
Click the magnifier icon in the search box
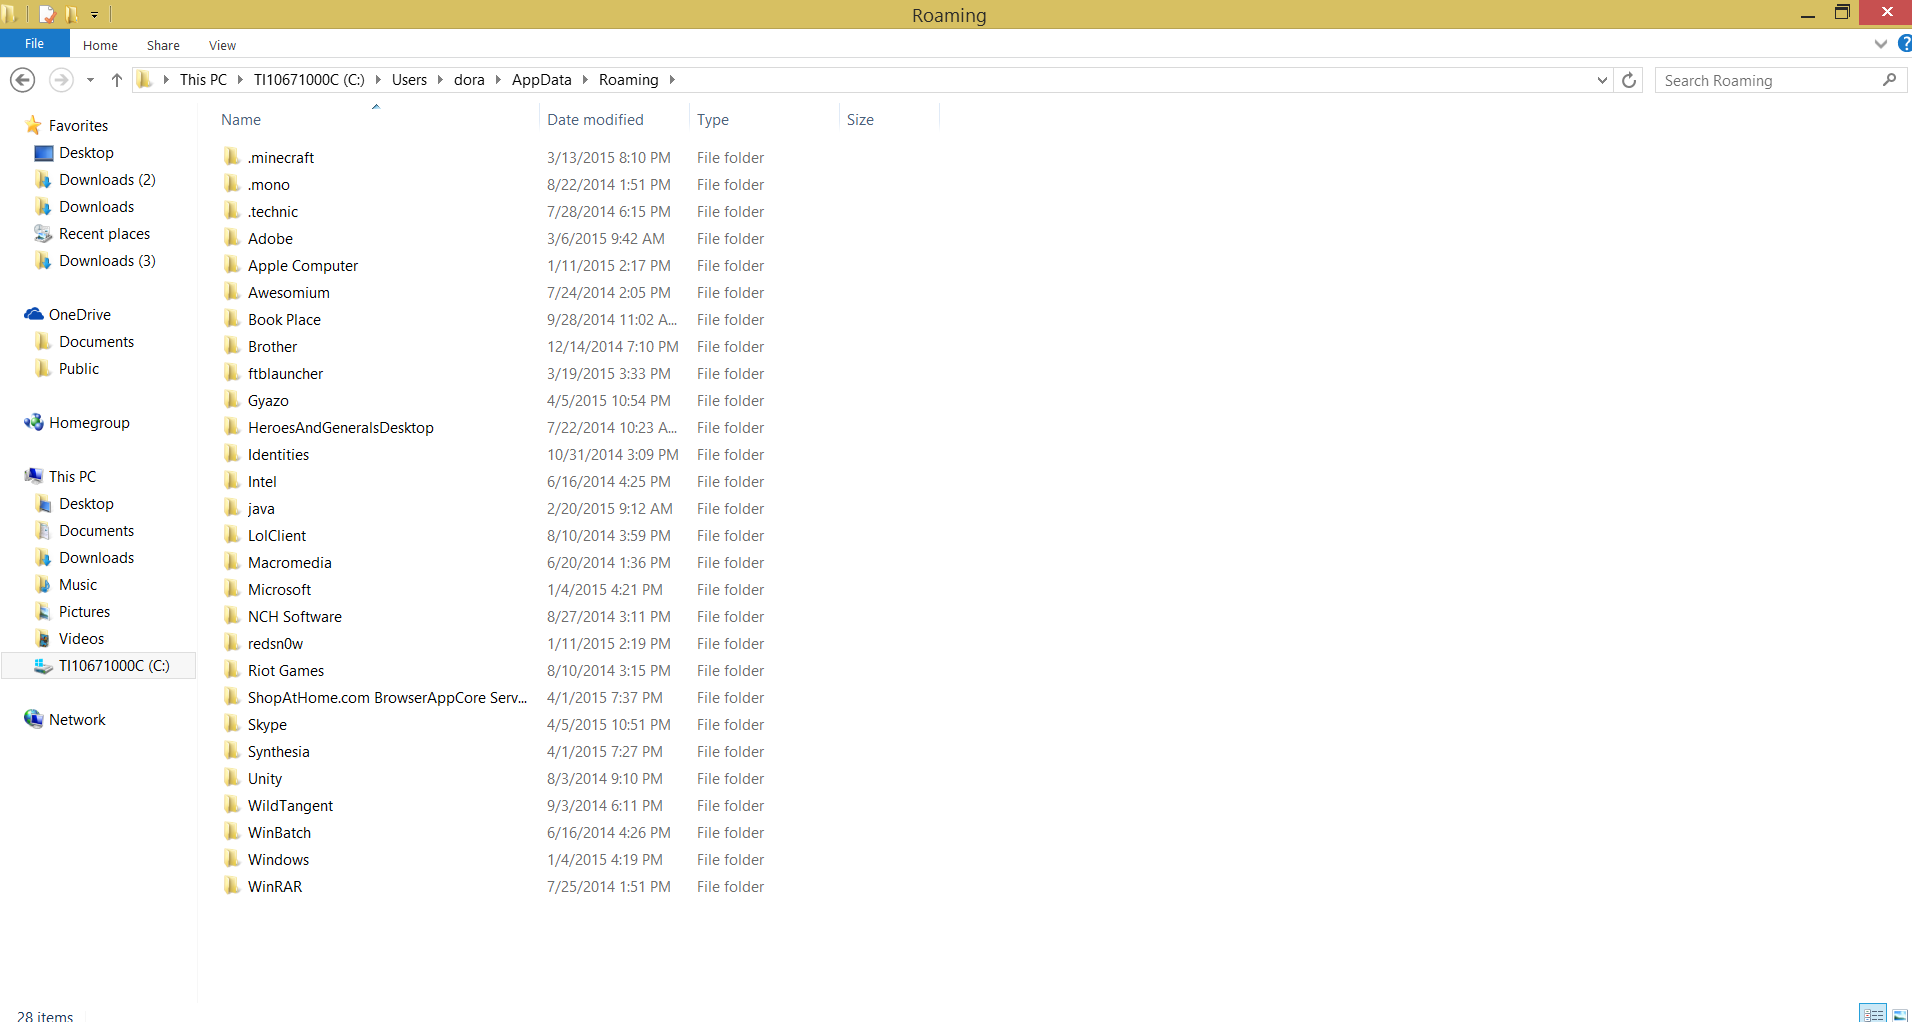(1889, 80)
